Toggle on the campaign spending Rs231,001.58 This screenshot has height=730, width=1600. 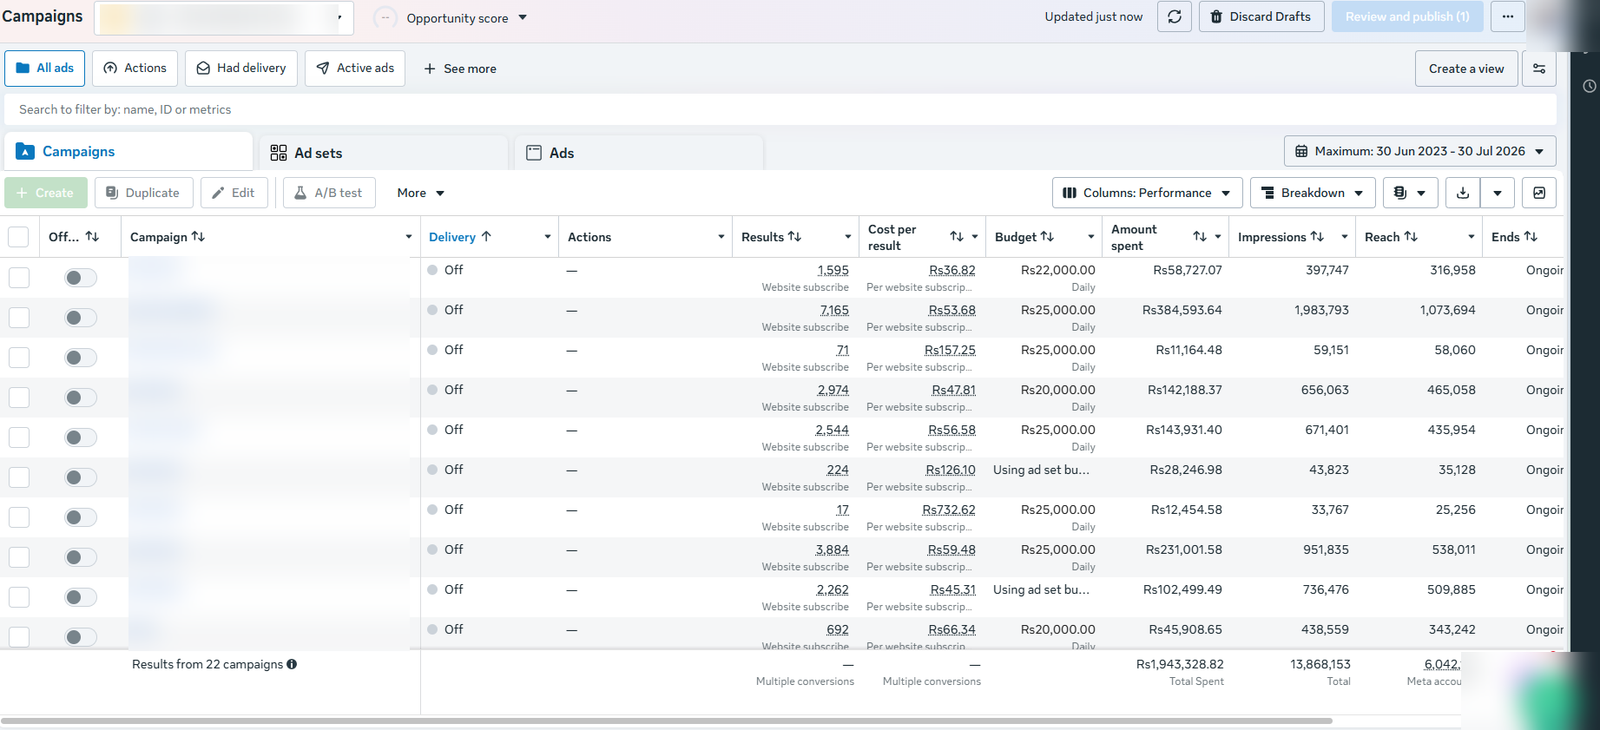tap(80, 558)
